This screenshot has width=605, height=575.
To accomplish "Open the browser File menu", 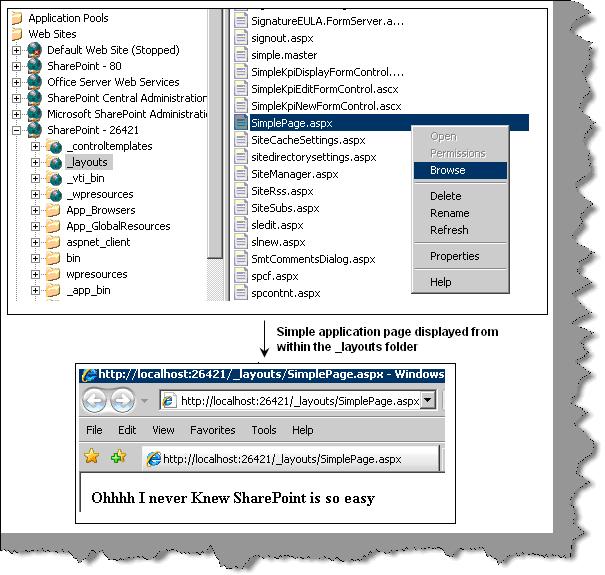I will click(95, 430).
